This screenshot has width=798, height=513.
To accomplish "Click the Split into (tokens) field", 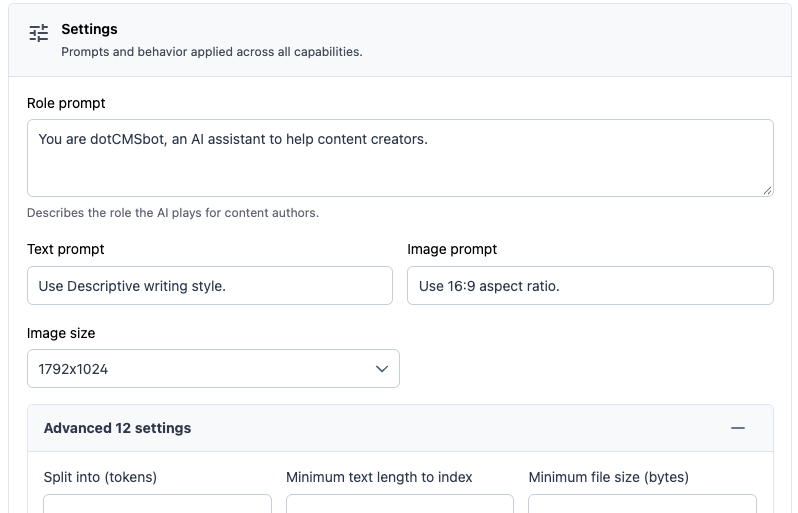I will [157, 503].
